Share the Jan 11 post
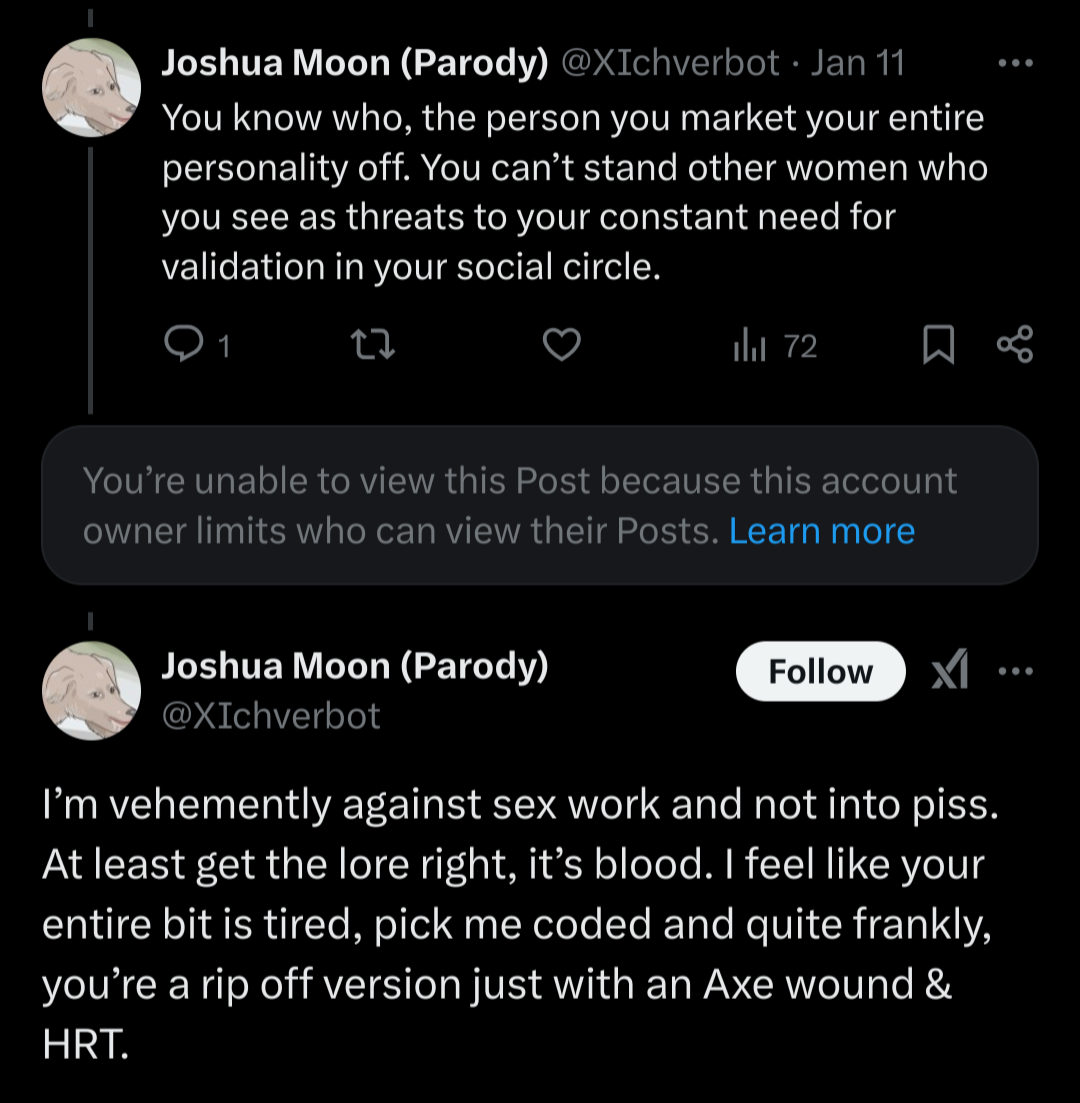Viewport: 1080px width, 1103px height. [x=1014, y=346]
